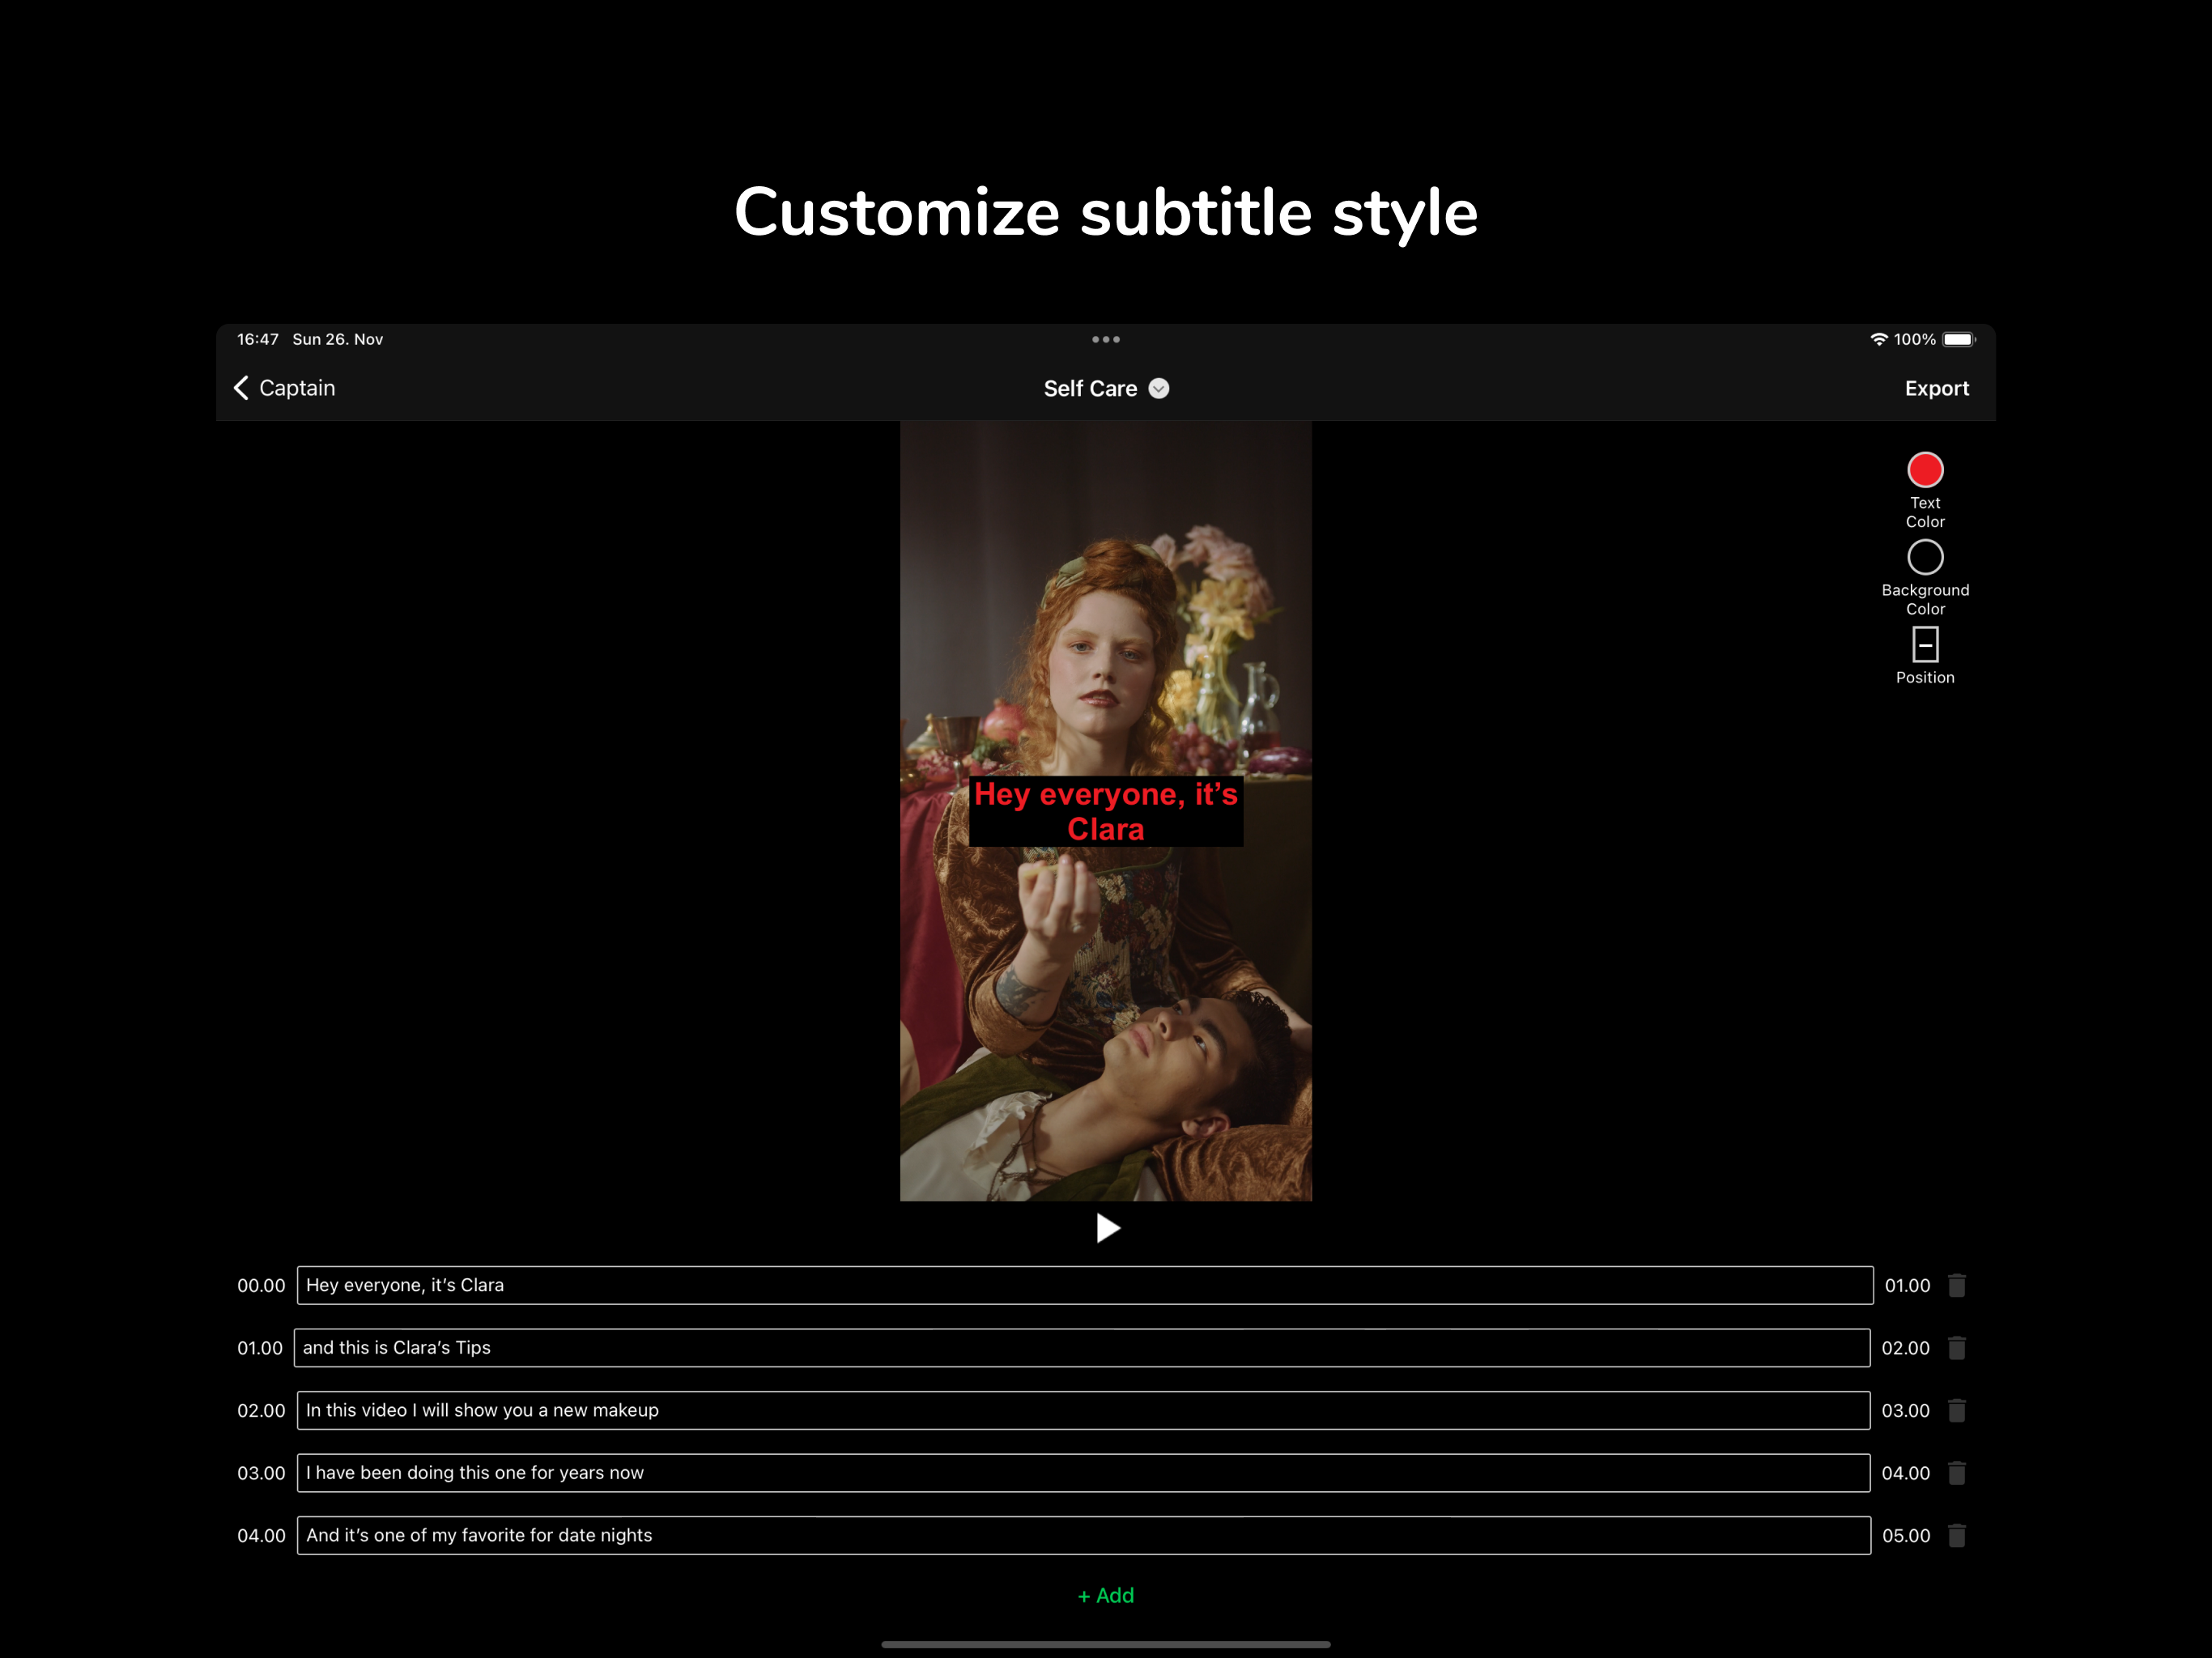Open the subtitle Position icon
The width and height of the screenshot is (2212, 1658).
(x=1924, y=645)
